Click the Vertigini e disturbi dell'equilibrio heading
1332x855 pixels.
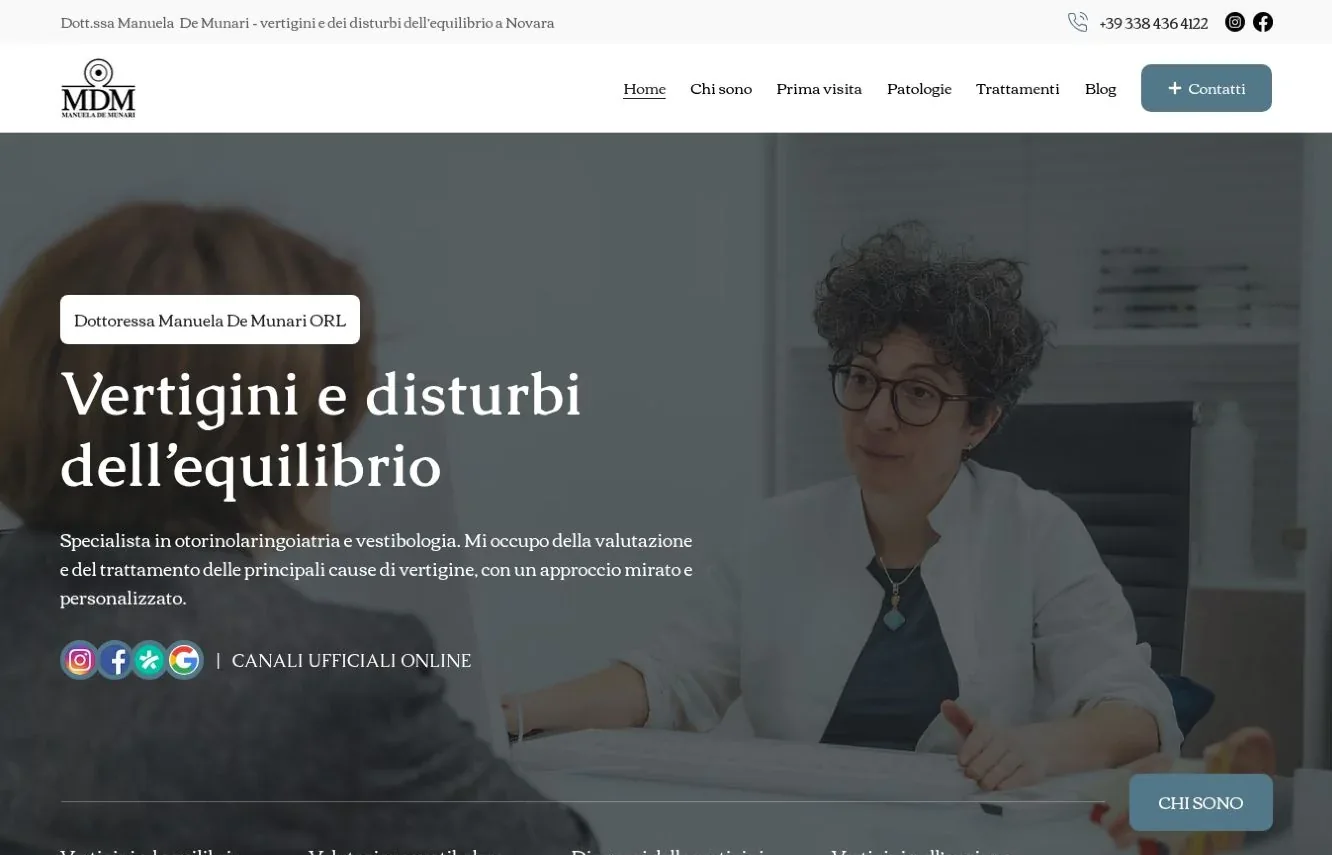pyautogui.click(x=321, y=429)
